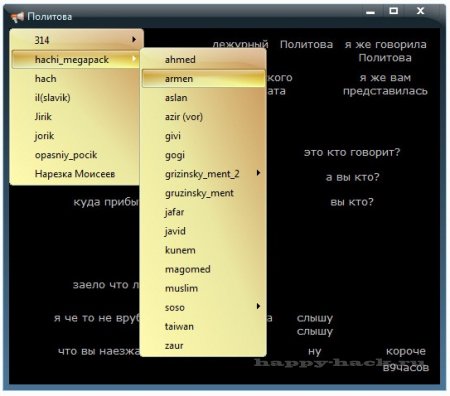The height and width of the screenshot is (396, 450).
Task: Expand the arrow beside soso
Action: pos(258,306)
